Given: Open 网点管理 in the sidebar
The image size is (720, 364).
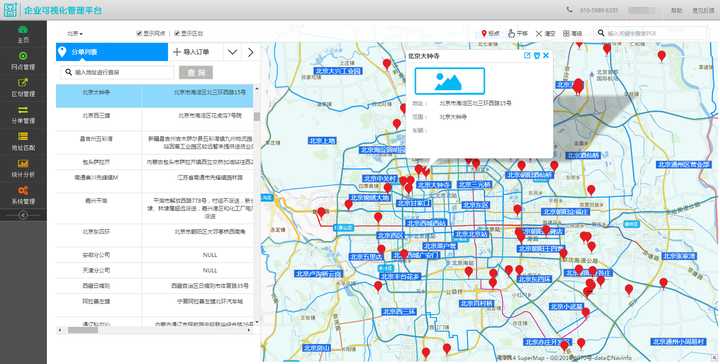Looking at the screenshot, I should [23, 61].
